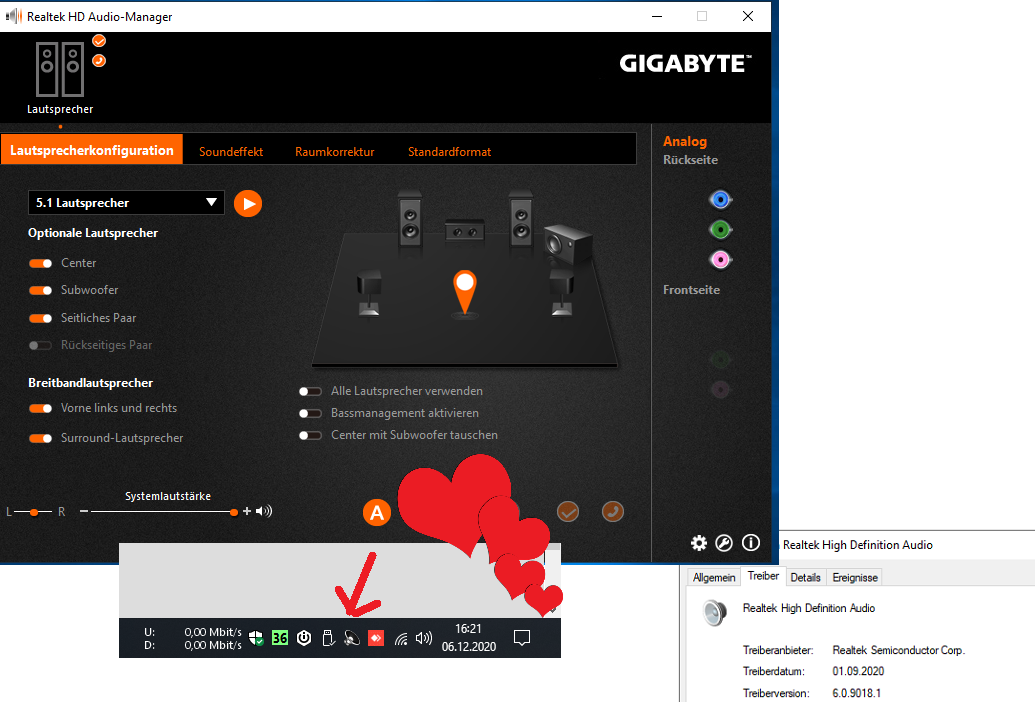Open settings with the gear icon
This screenshot has width=1035, height=720.
(x=699, y=543)
